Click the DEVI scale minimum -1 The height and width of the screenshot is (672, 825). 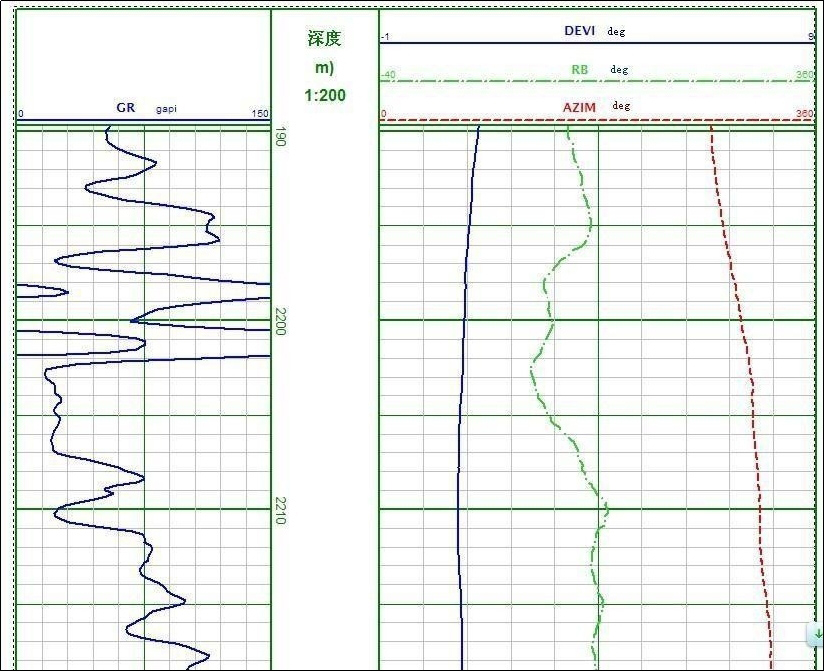(385, 37)
